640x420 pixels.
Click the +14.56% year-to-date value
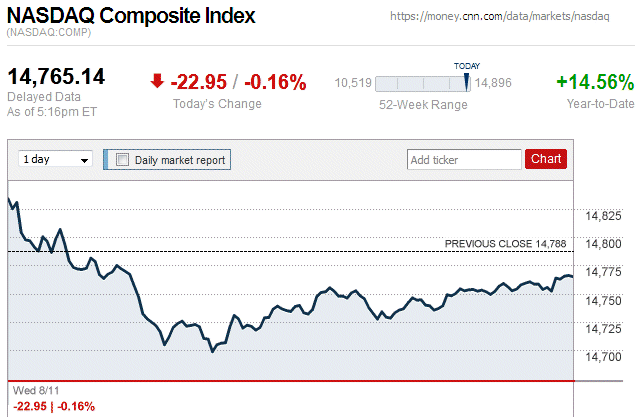pos(595,82)
